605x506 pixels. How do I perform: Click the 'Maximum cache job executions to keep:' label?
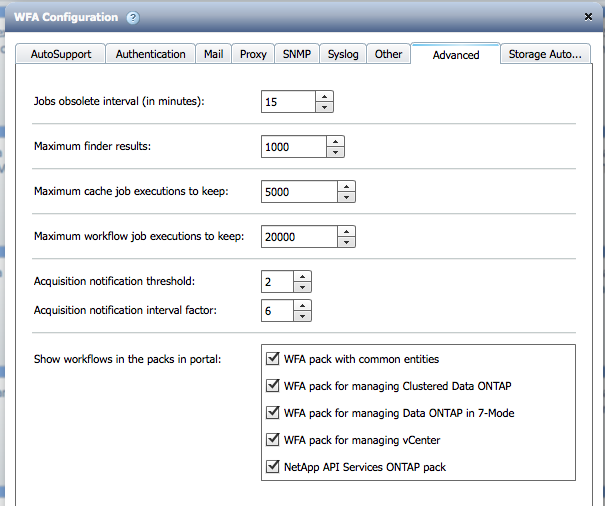131,191
